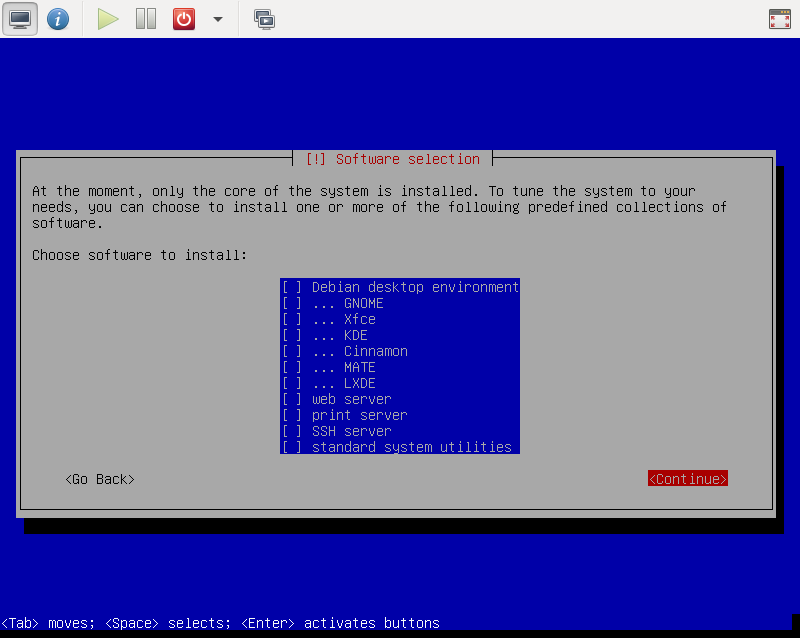The height and width of the screenshot is (638, 800).
Task: Open virtual hardware details info icon
Action: (58, 19)
